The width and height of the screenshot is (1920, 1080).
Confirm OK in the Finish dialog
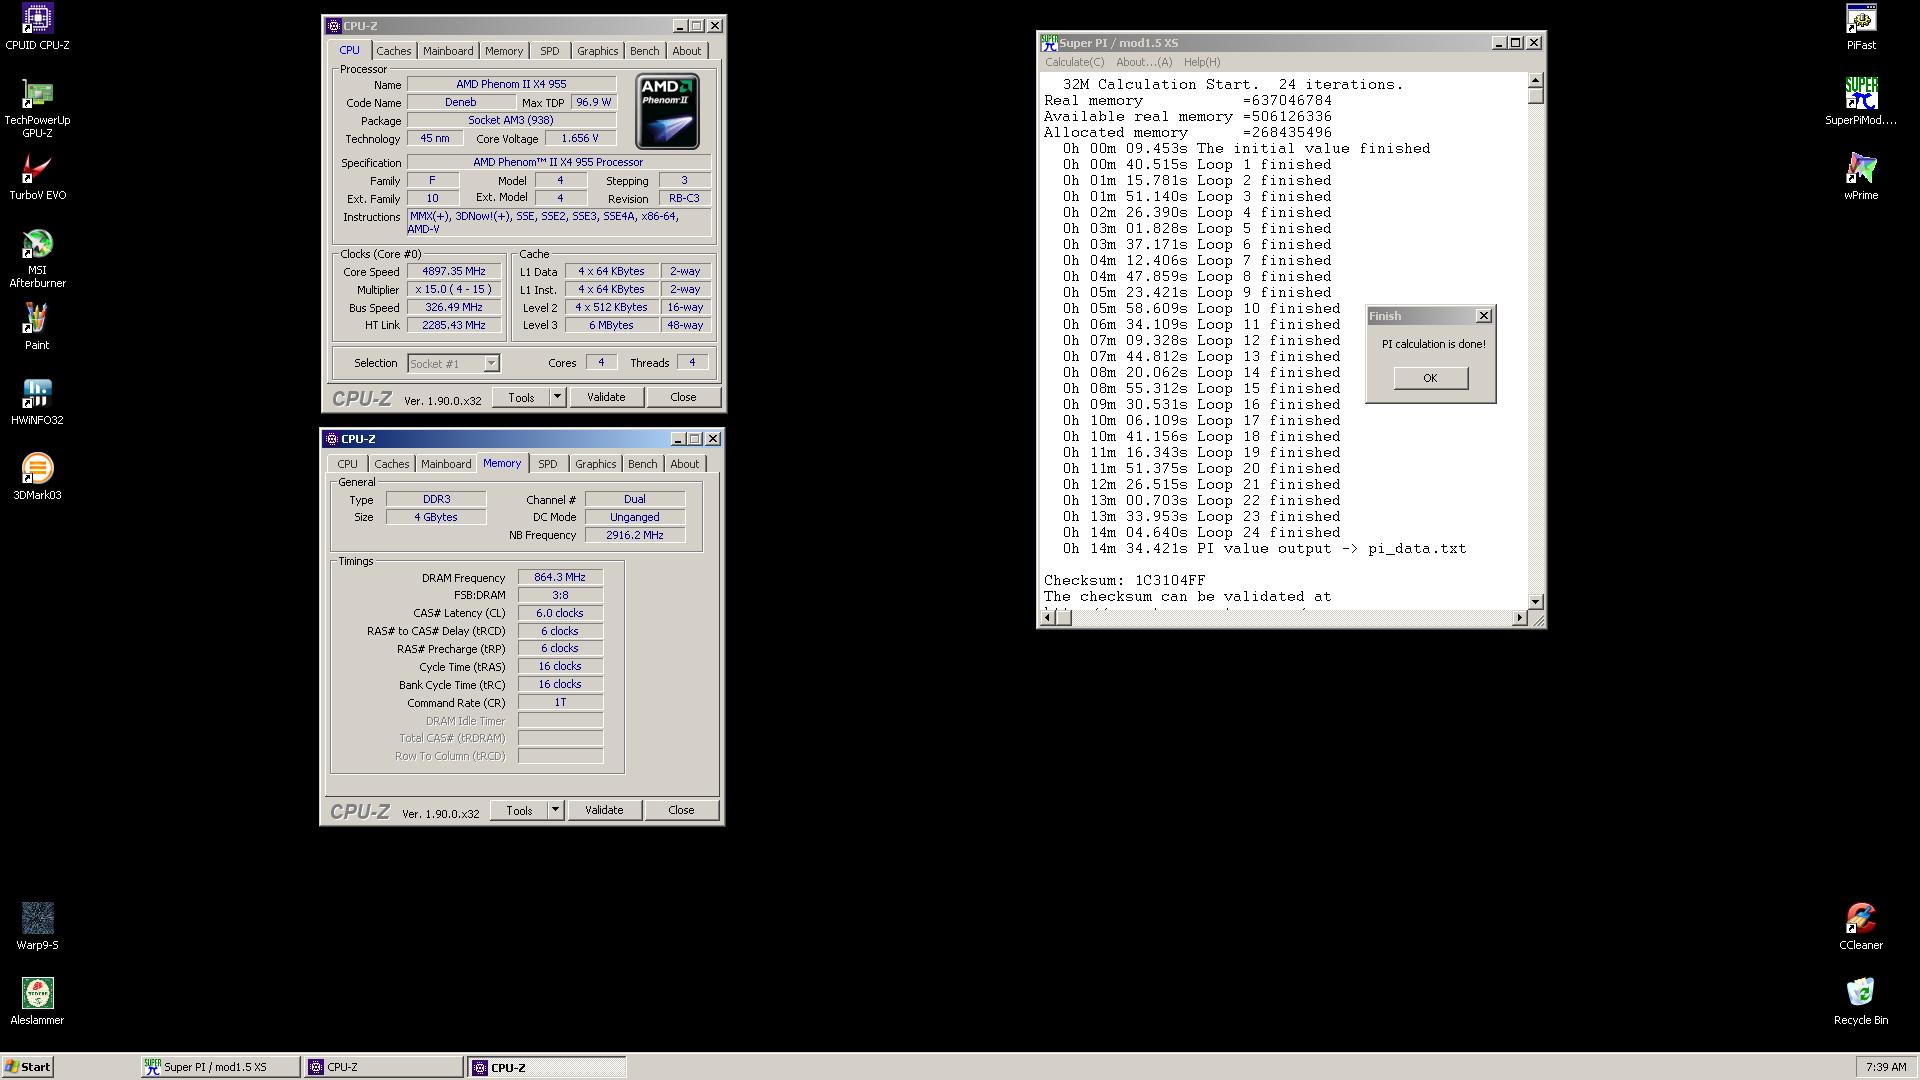click(1430, 378)
